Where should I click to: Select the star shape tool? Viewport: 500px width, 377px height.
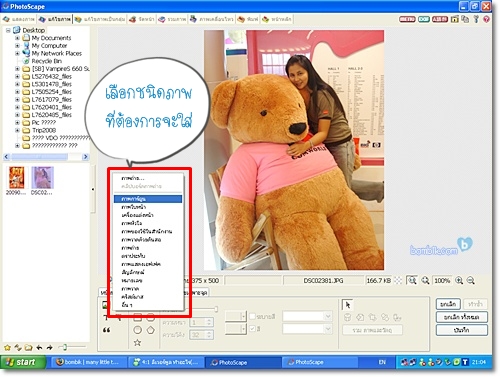137,342
